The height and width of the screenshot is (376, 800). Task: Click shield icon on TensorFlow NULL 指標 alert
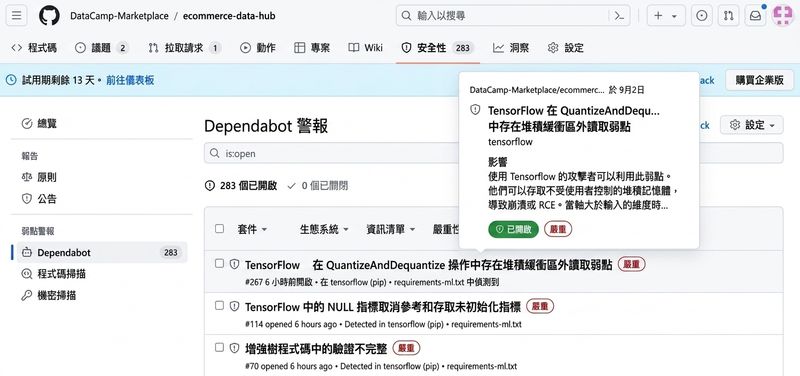(235, 306)
